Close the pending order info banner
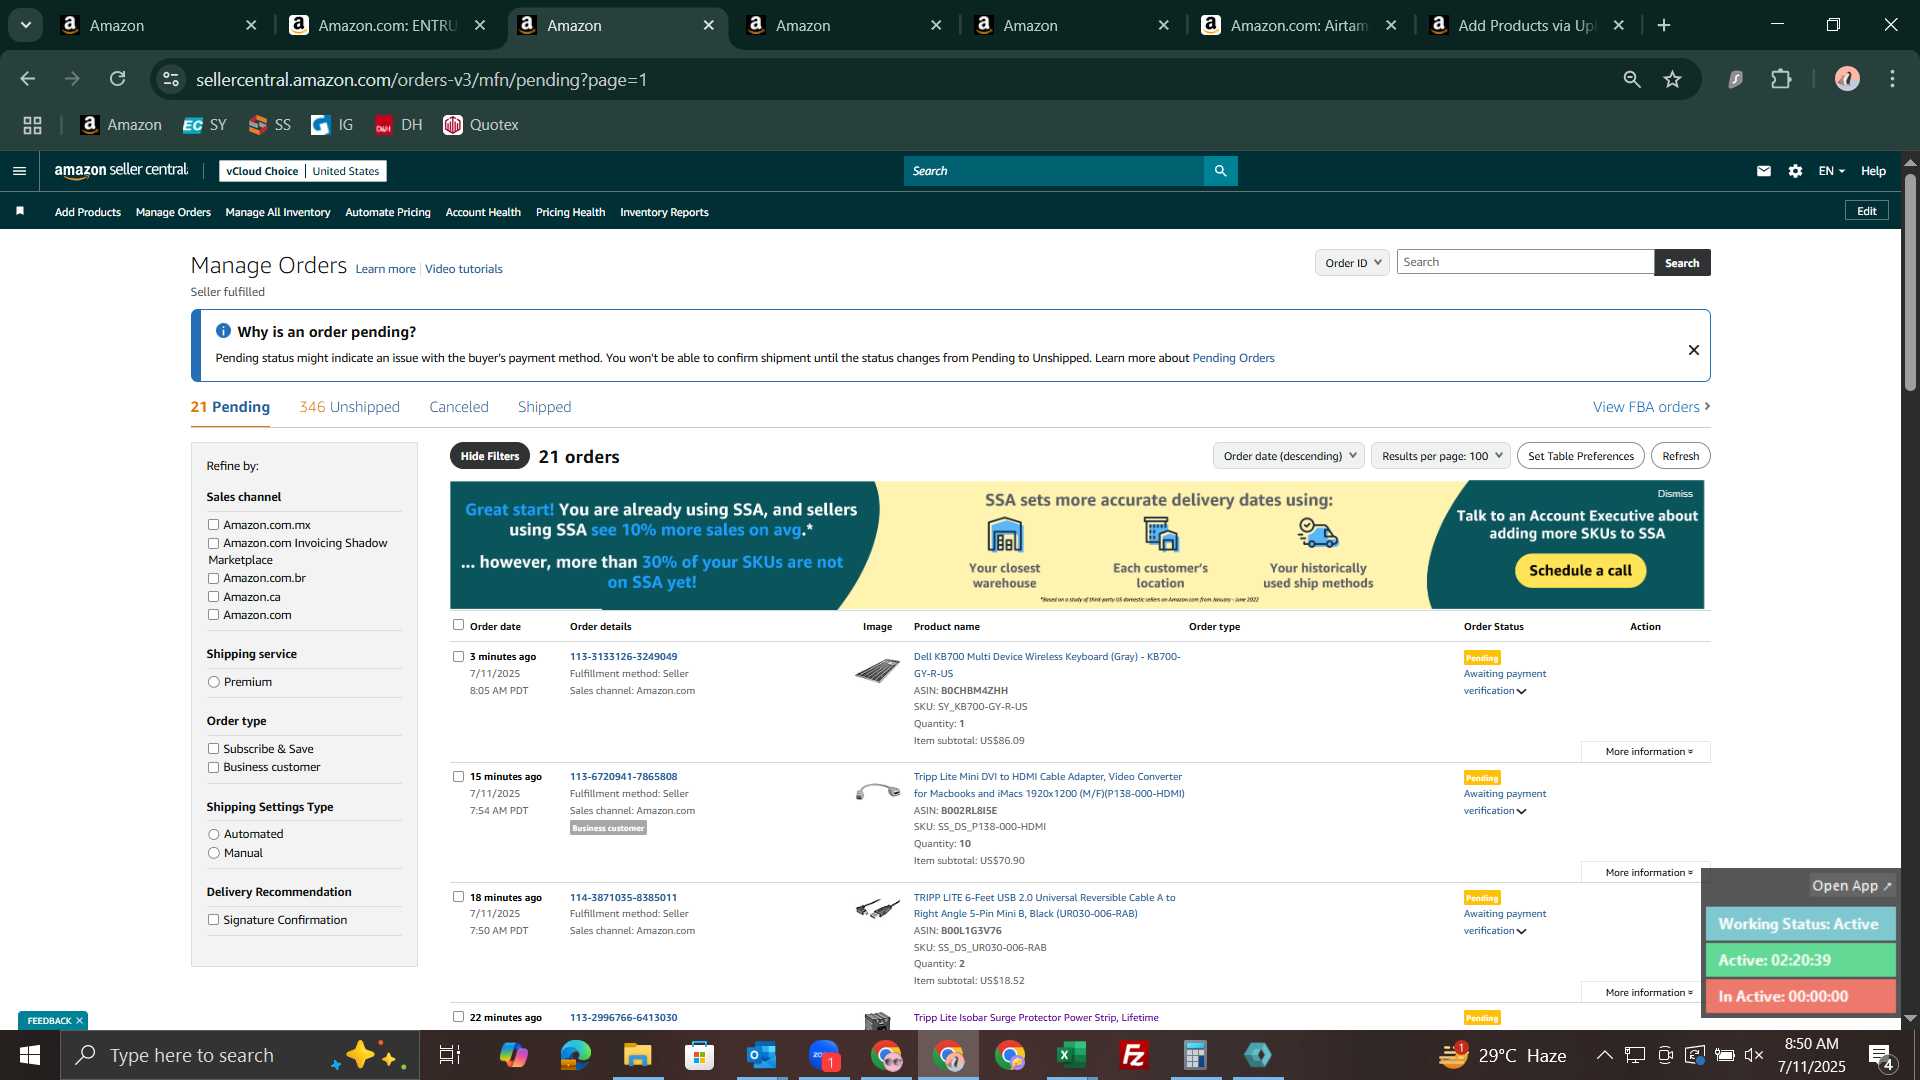The height and width of the screenshot is (1080, 1920). click(x=1694, y=350)
